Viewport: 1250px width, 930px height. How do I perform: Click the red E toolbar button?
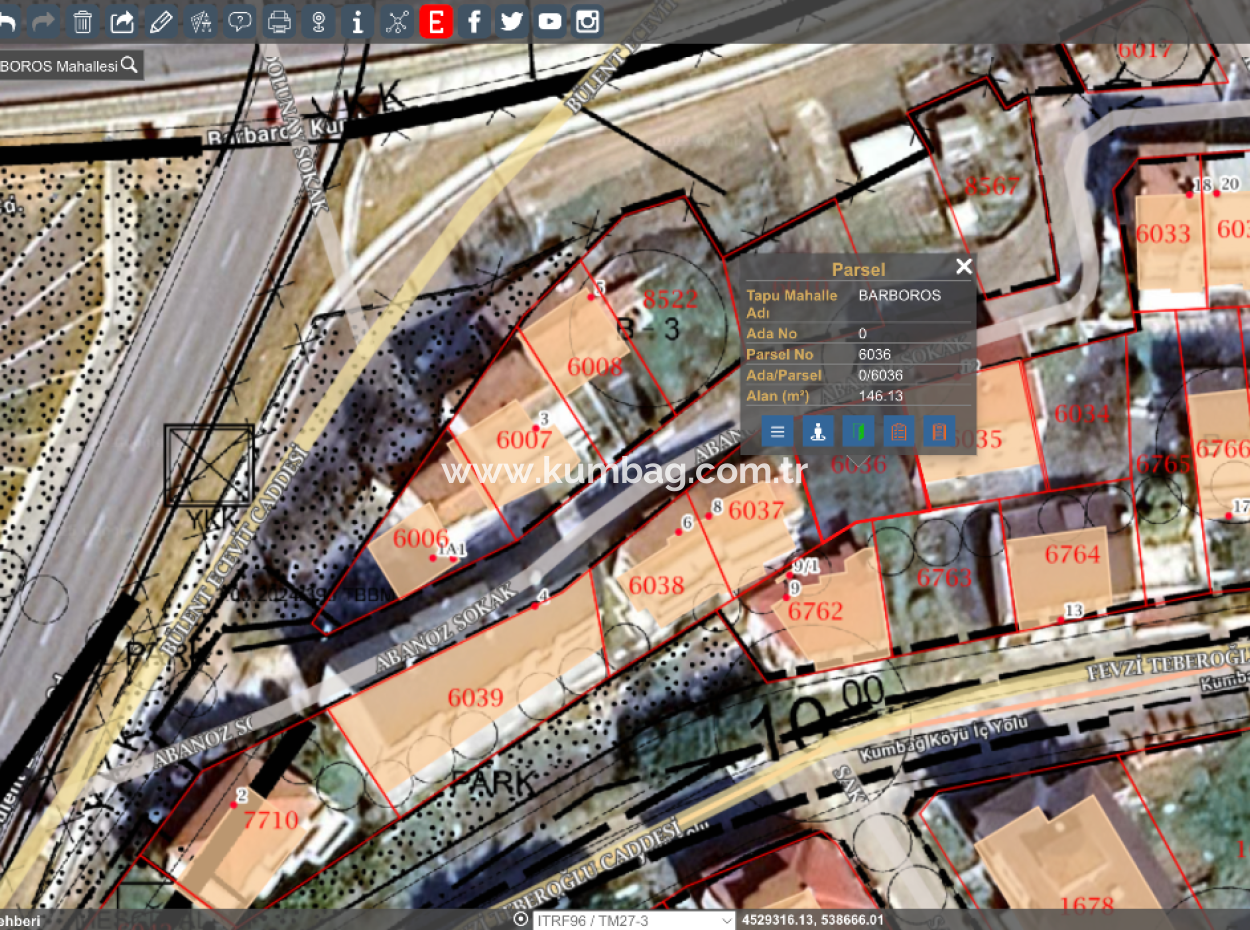[436, 21]
